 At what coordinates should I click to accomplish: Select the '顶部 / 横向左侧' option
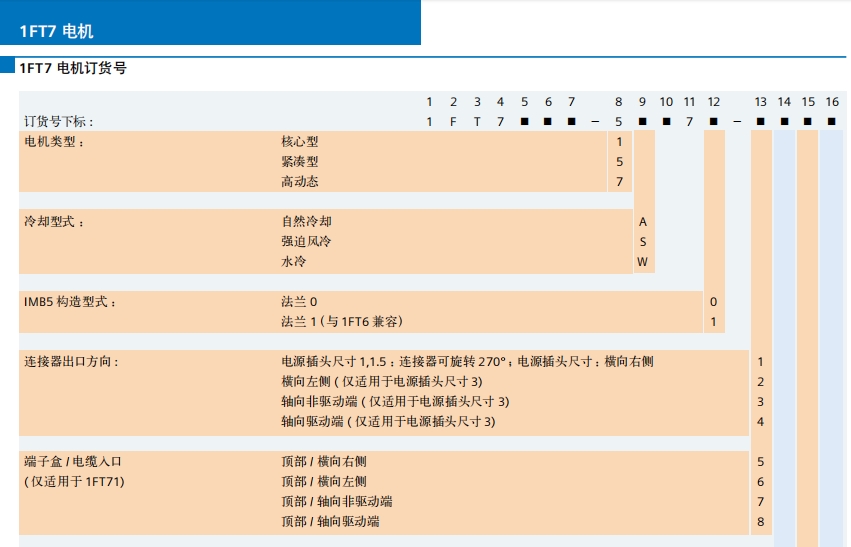[324, 482]
